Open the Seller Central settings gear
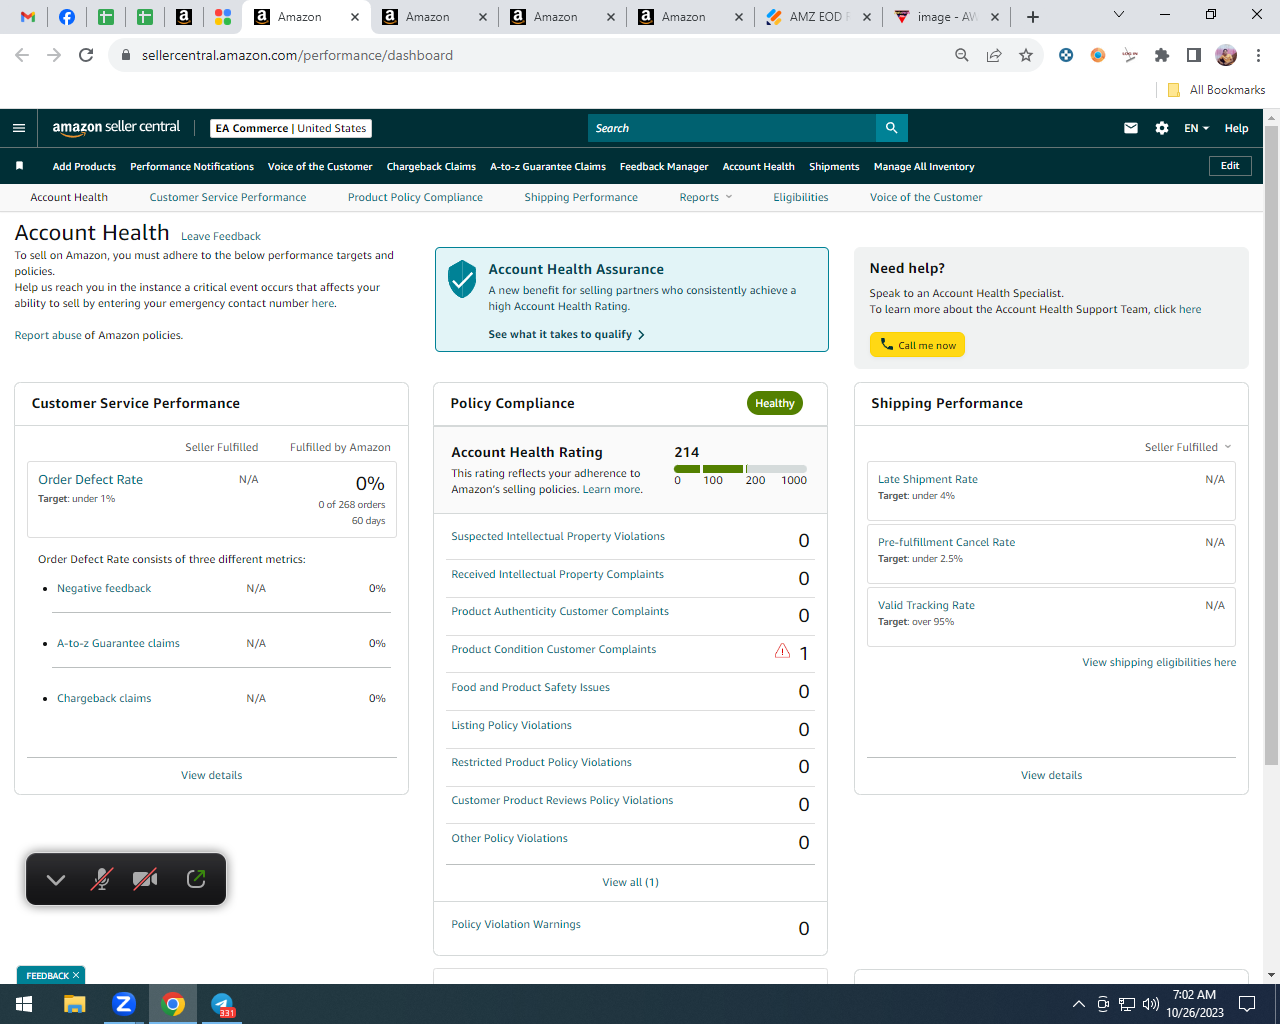Image resolution: width=1280 pixels, height=1024 pixels. (1162, 128)
